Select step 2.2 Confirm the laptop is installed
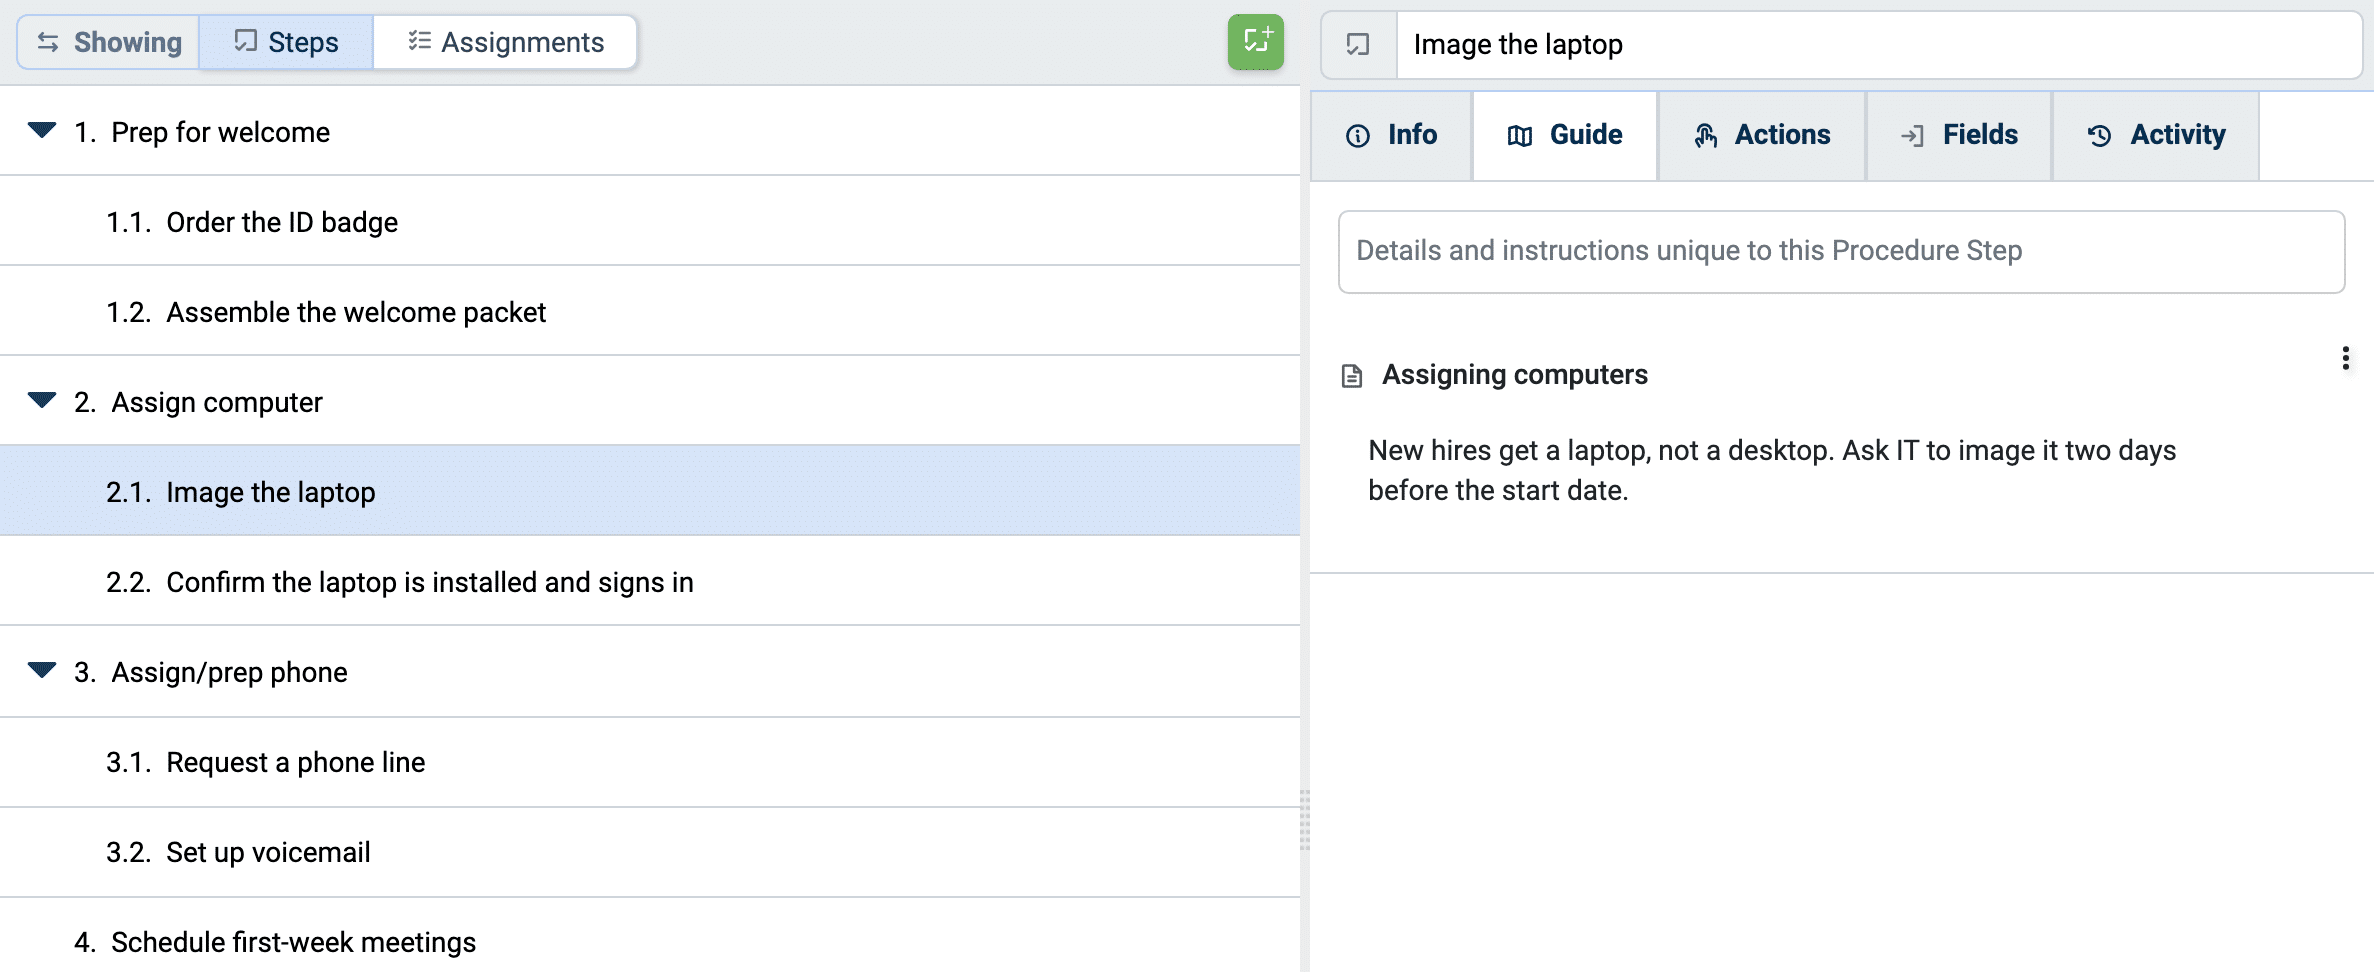Screen dimensions: 2374x972 650,581
